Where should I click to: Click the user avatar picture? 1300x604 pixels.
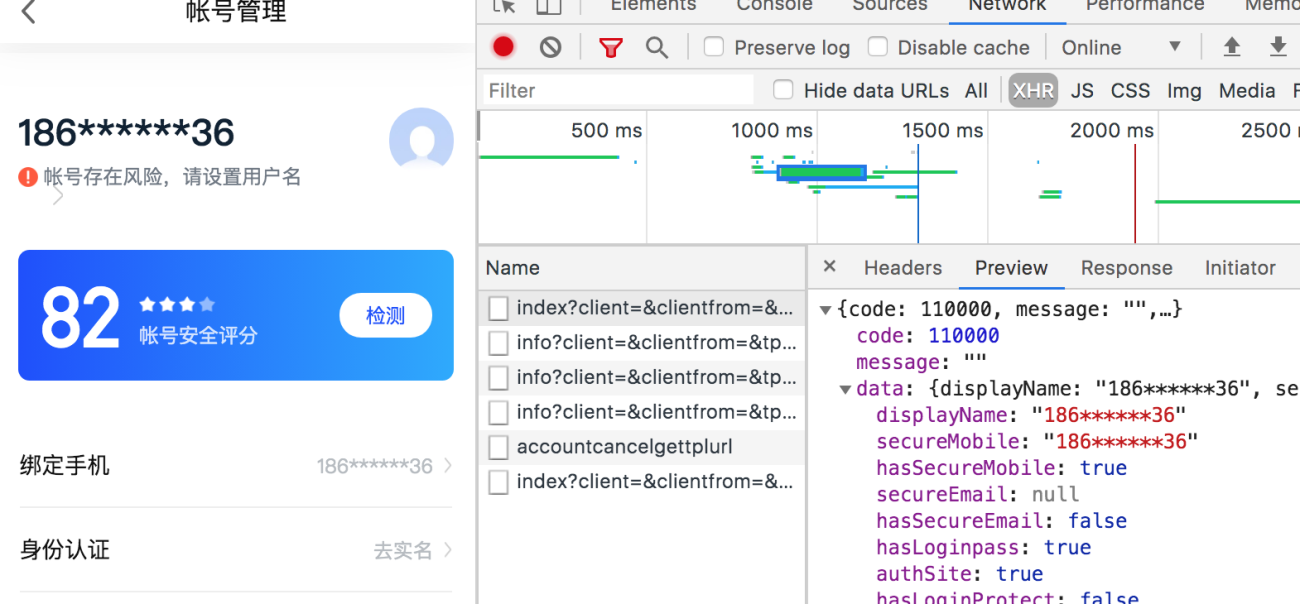coord(421,141)
